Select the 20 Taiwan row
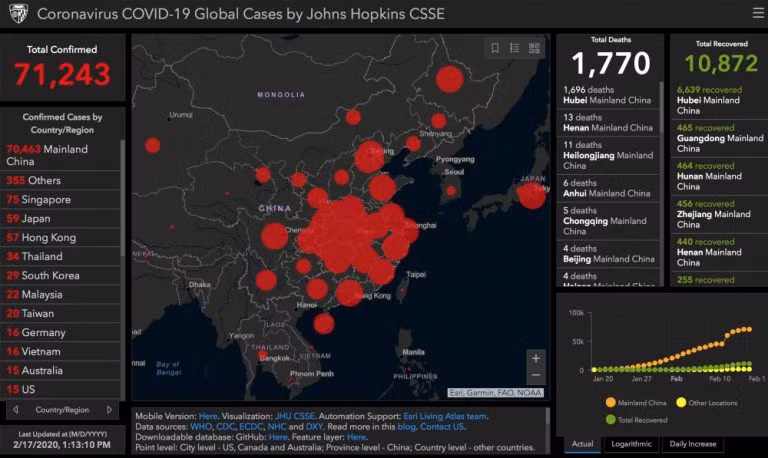This screenshot has width=768, height=458. [60, 313]
